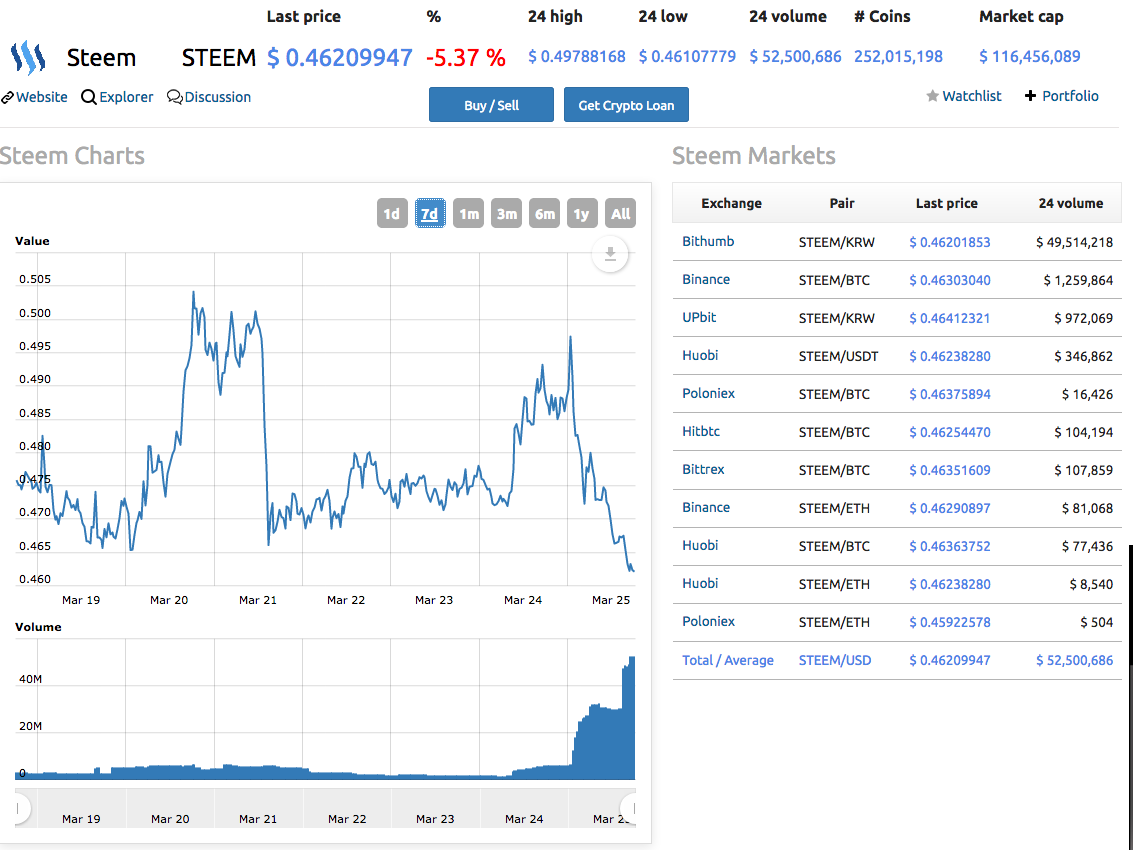Click the 24 high value $ 0.49788168
1133x850 pixels.
(577, 56)
